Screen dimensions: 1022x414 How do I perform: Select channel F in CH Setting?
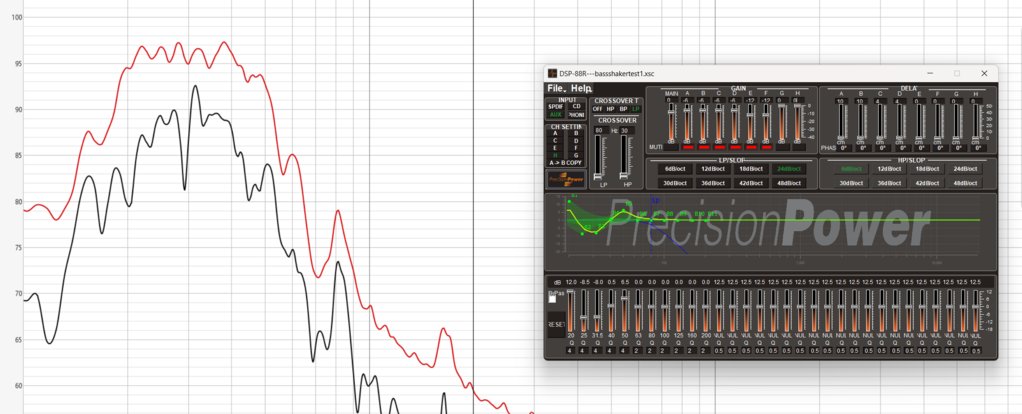click(576, 148)
